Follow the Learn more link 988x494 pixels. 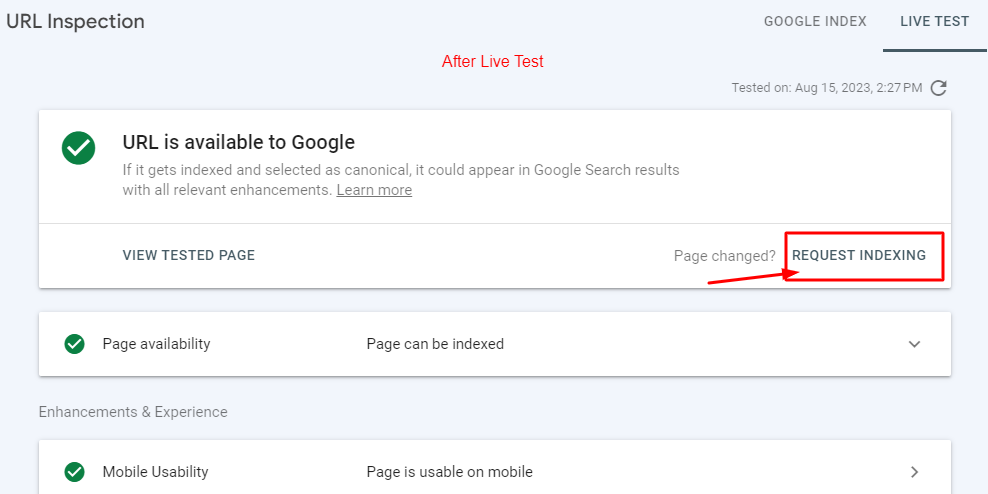[374, 190]
